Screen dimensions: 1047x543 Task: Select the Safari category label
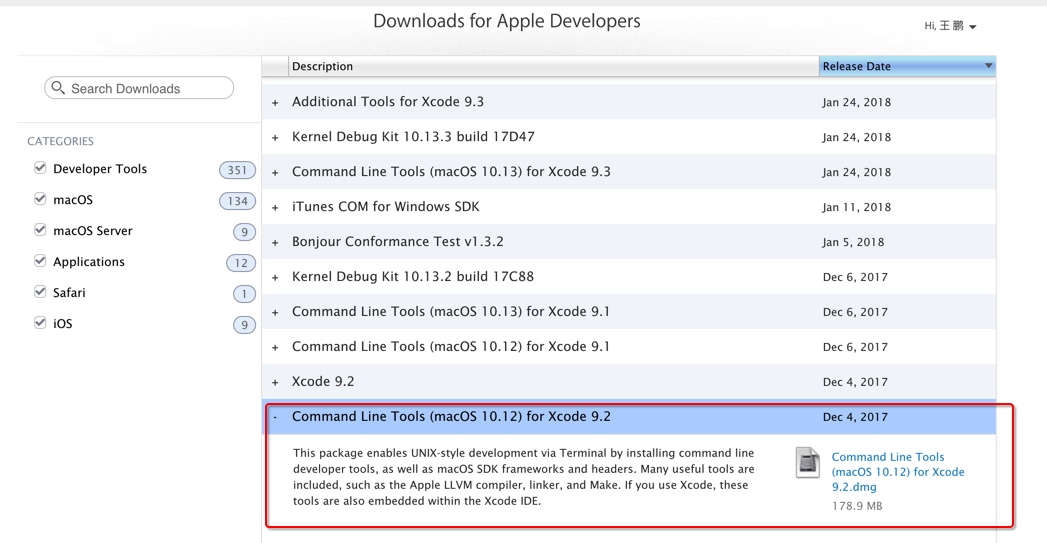coord(69,293)
